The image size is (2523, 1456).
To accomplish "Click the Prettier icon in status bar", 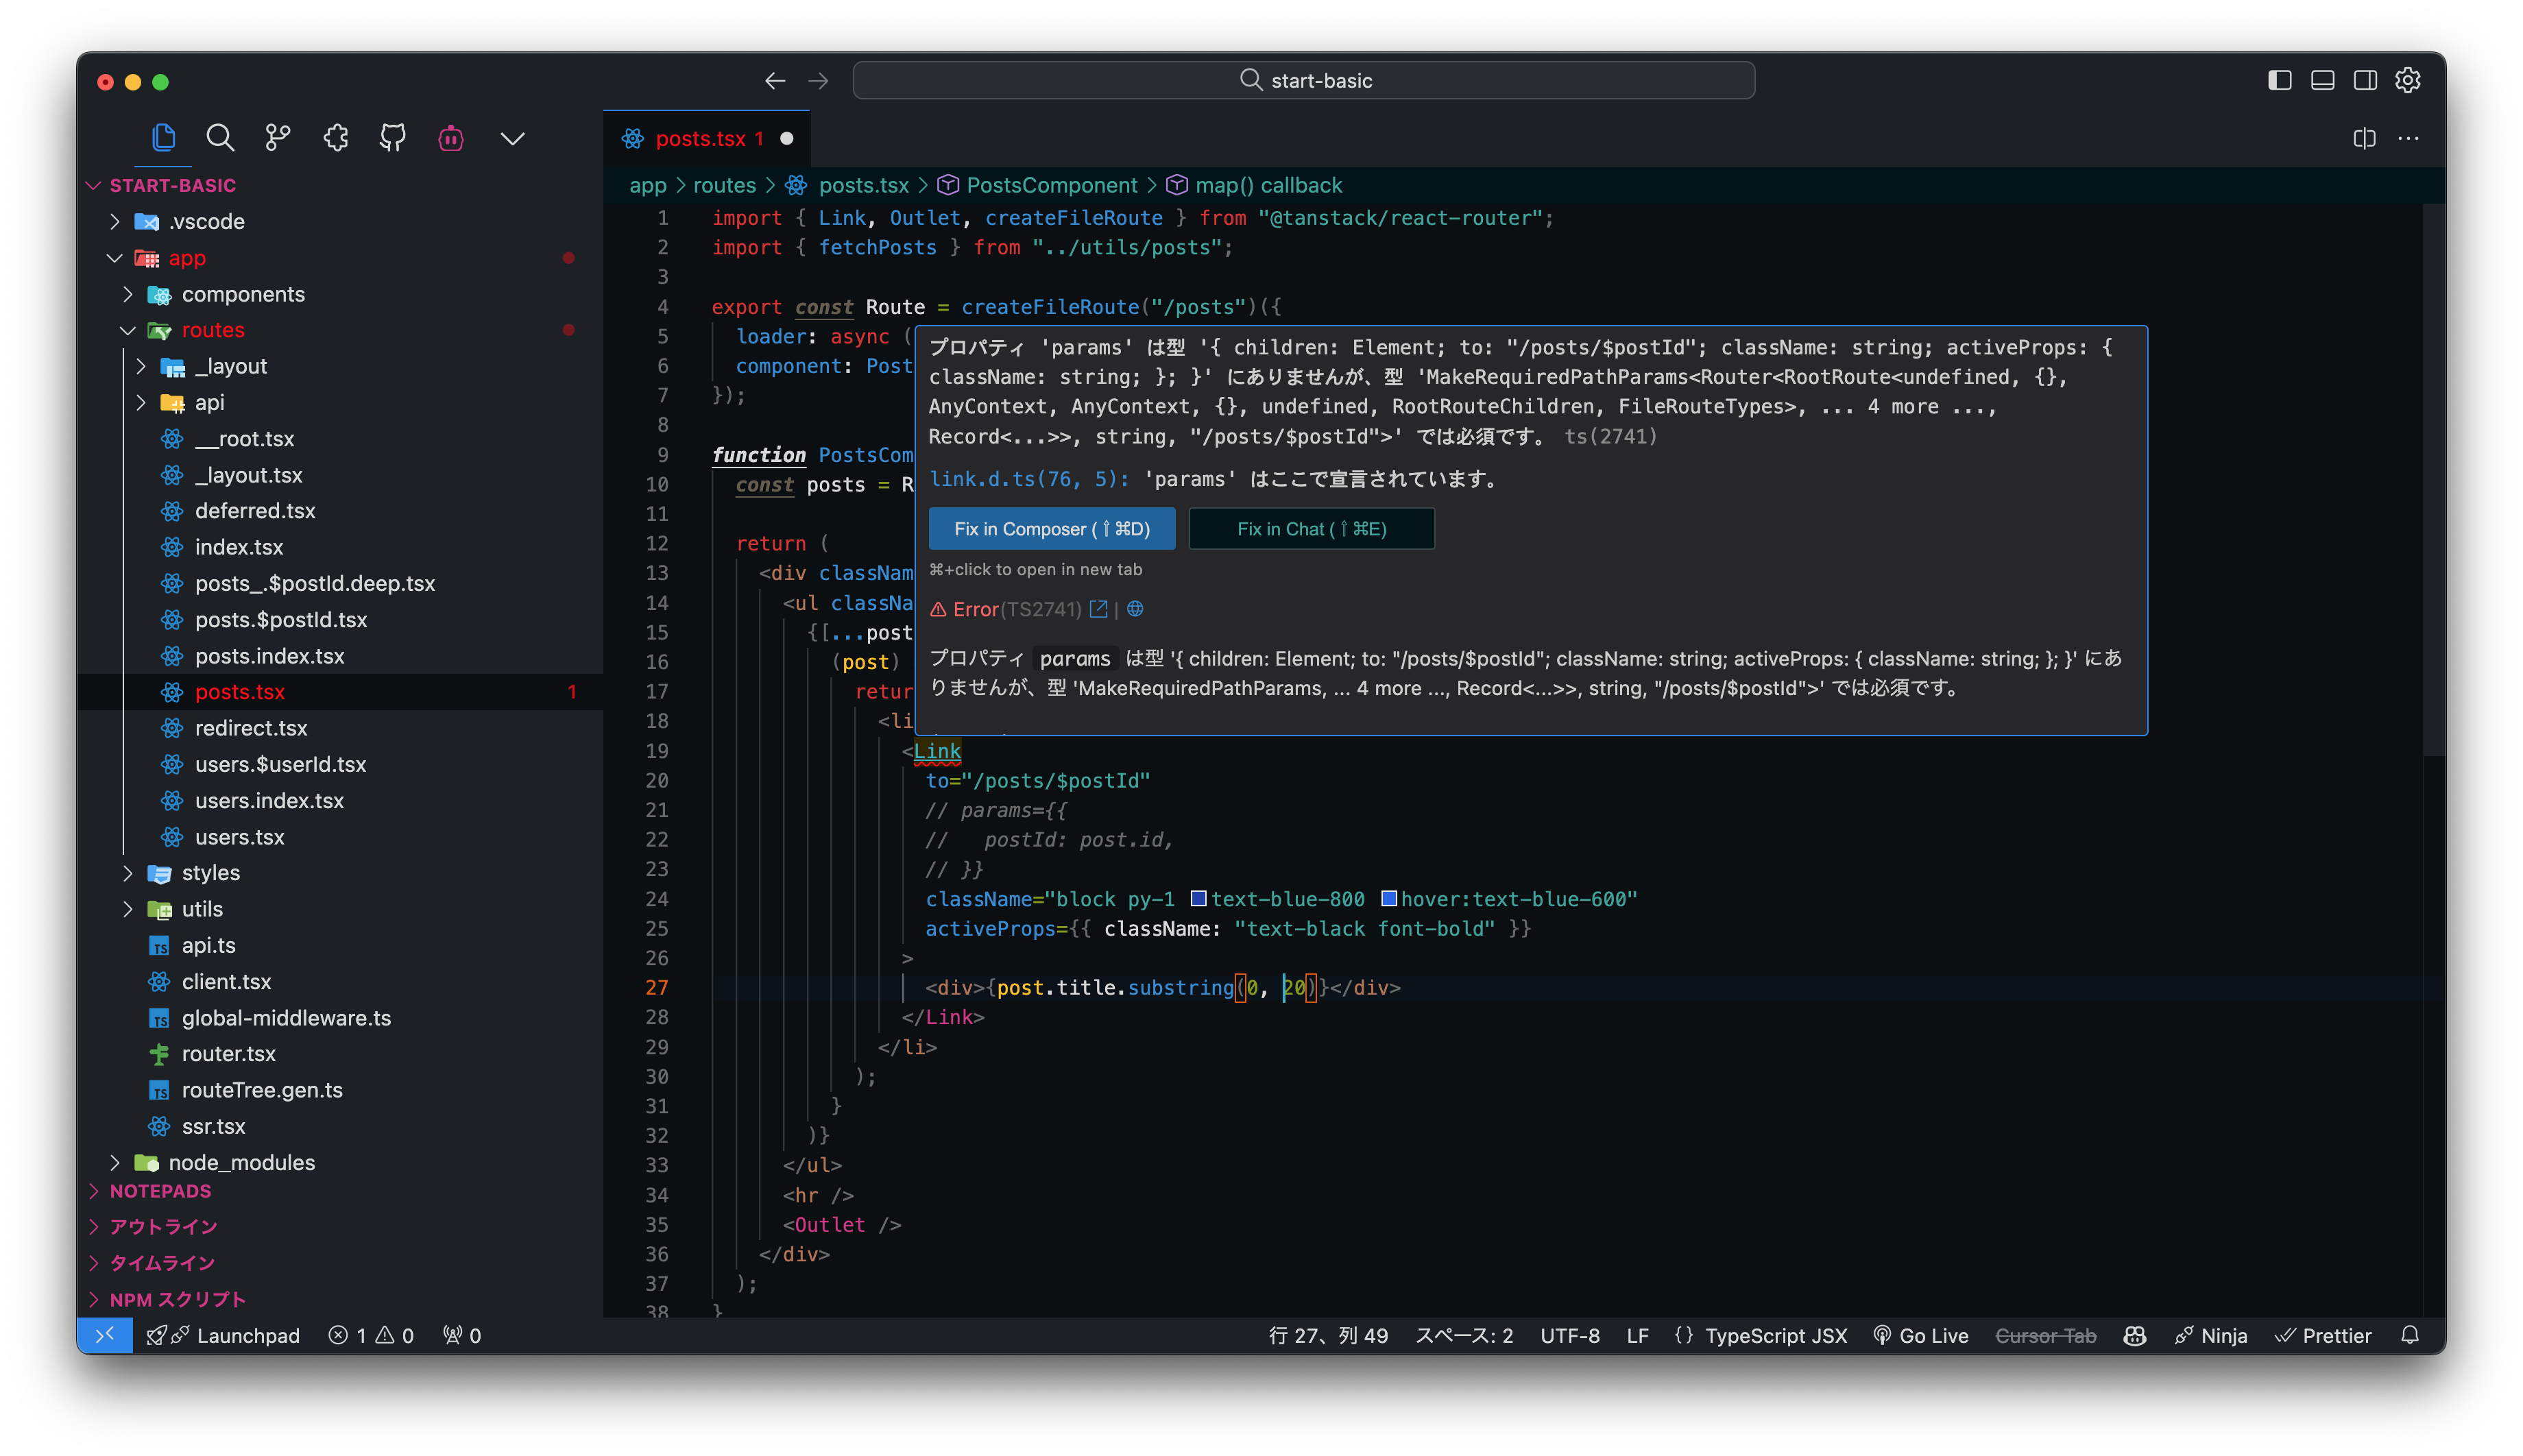I will [x=2284, y=1335].
